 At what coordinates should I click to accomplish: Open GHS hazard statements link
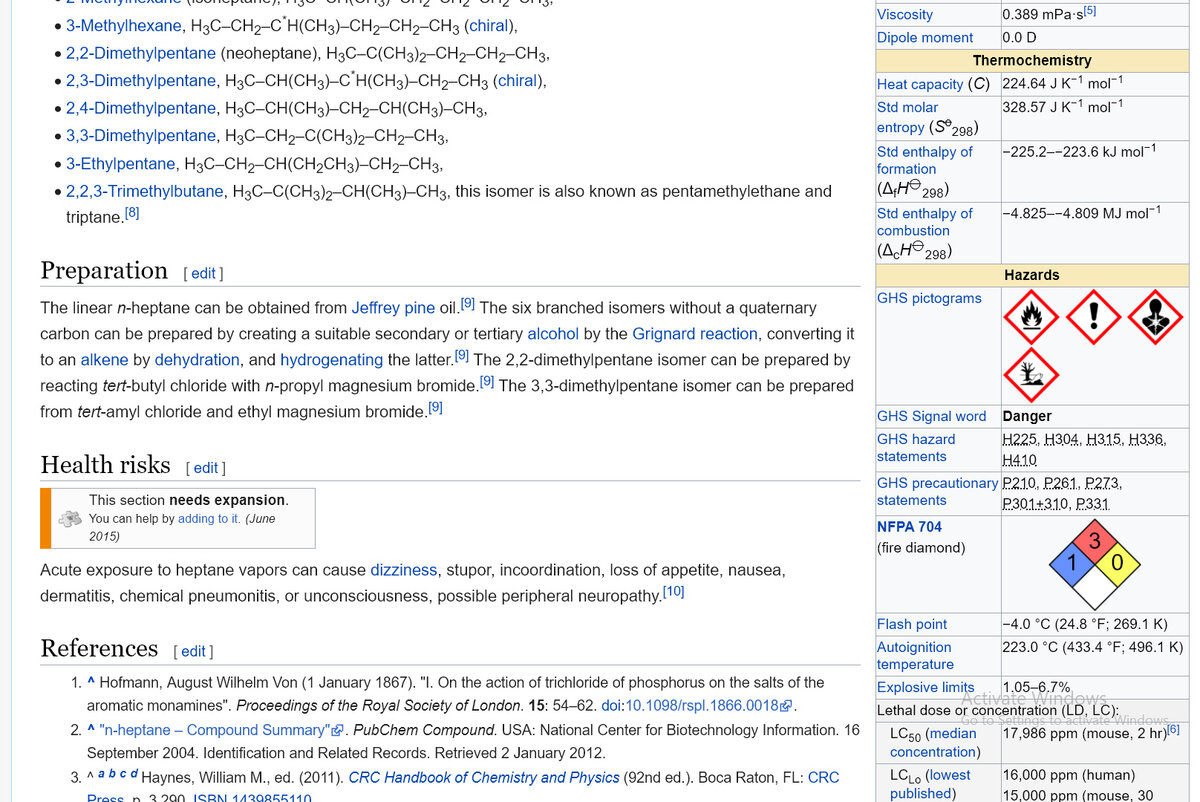pos(916,447)
